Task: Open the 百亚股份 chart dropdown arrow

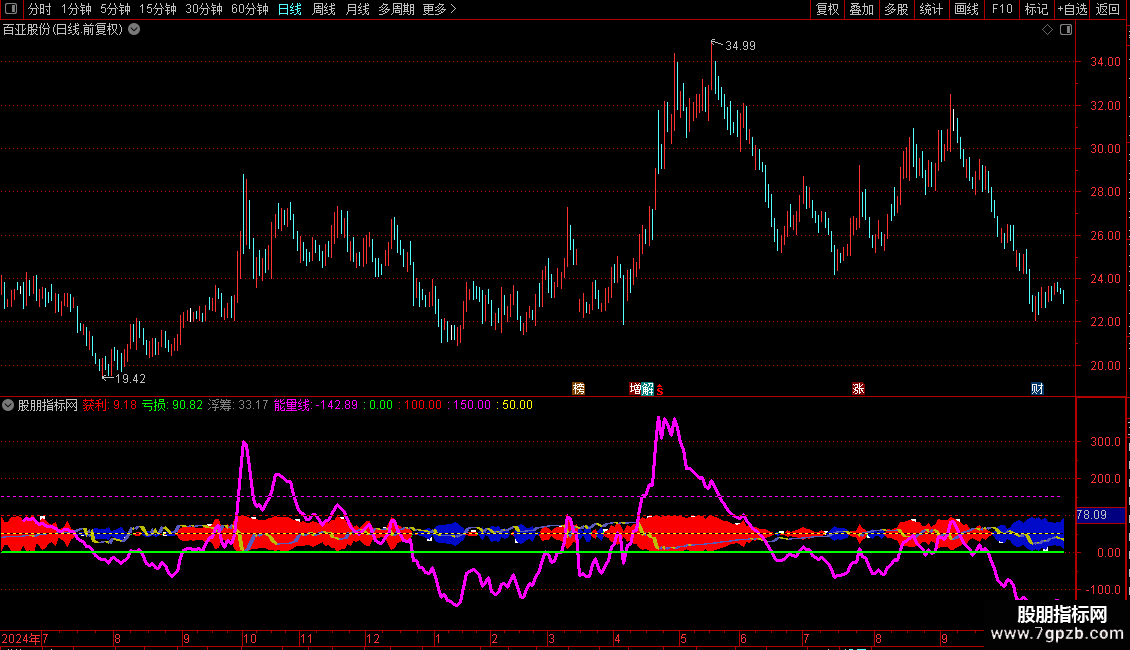Action: pyautogui.click(x=134, y=30)
